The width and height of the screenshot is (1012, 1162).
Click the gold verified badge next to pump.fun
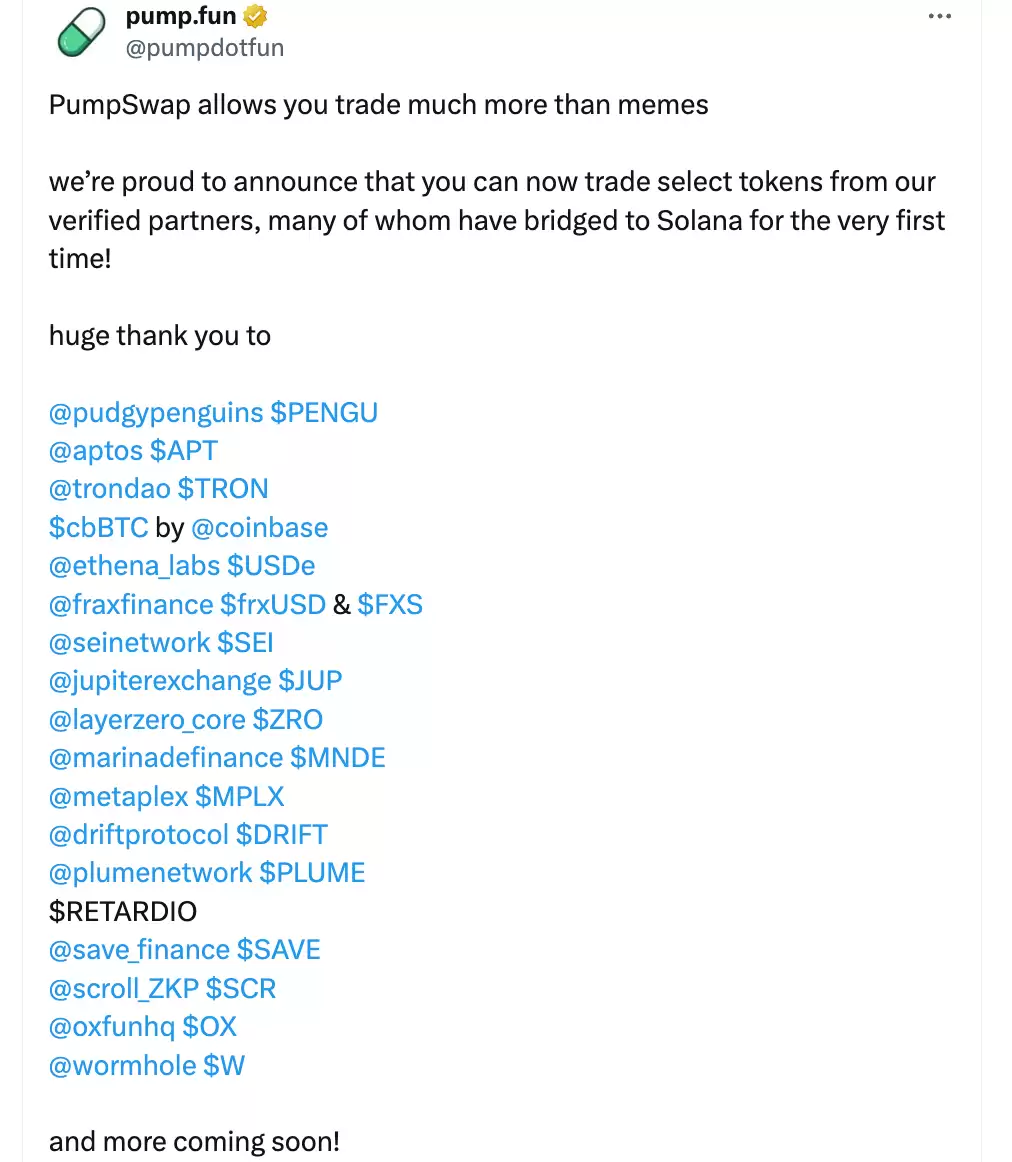pos(252,15)
